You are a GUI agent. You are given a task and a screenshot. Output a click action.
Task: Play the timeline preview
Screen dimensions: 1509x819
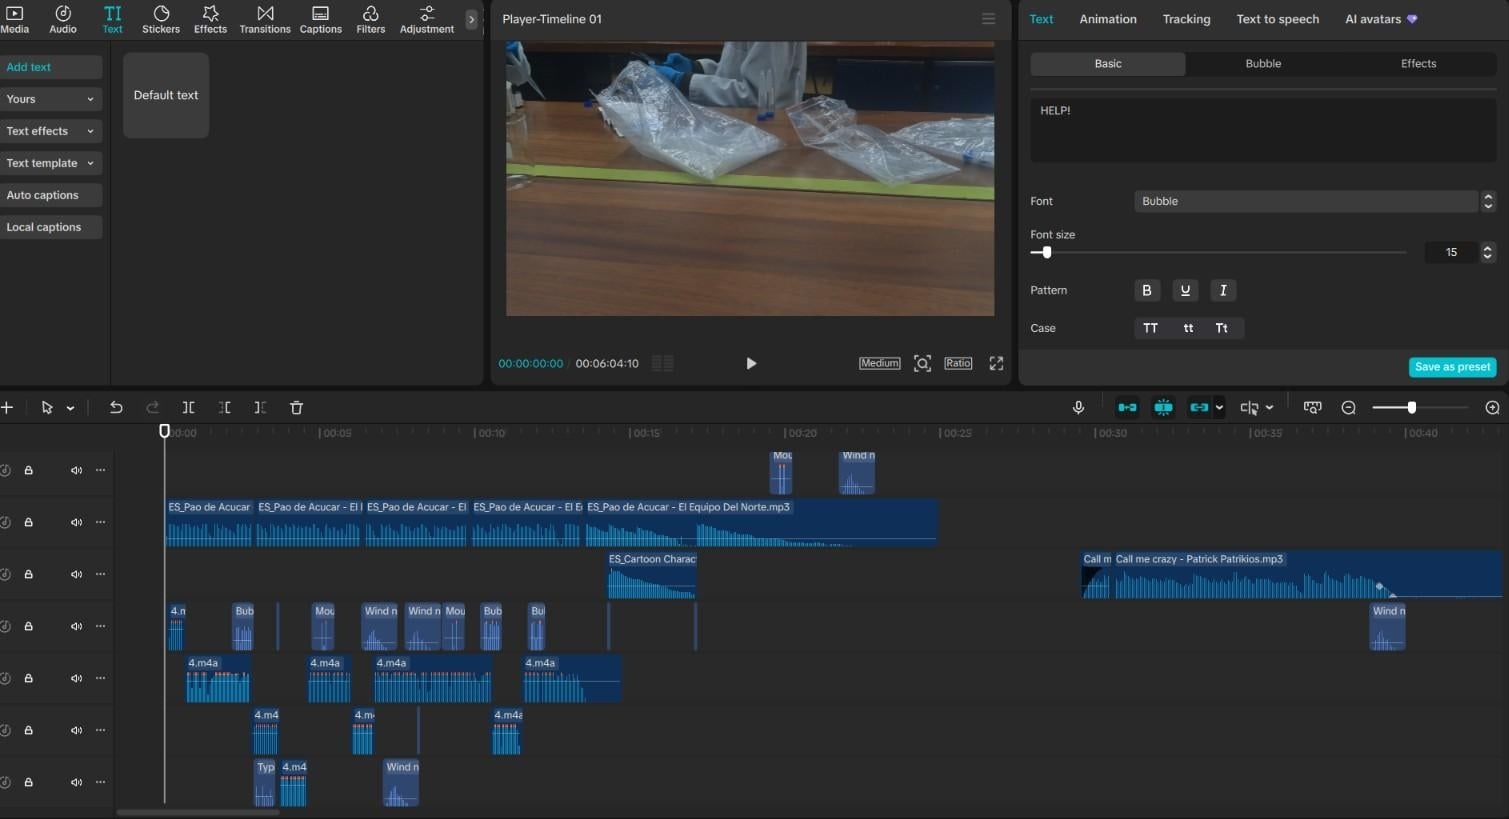tap(751, 363)
